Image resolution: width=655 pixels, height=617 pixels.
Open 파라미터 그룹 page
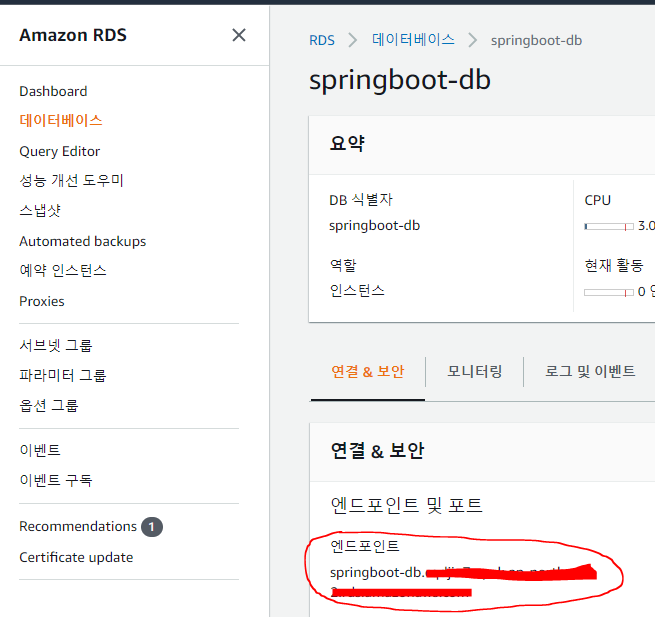point(63,375)
